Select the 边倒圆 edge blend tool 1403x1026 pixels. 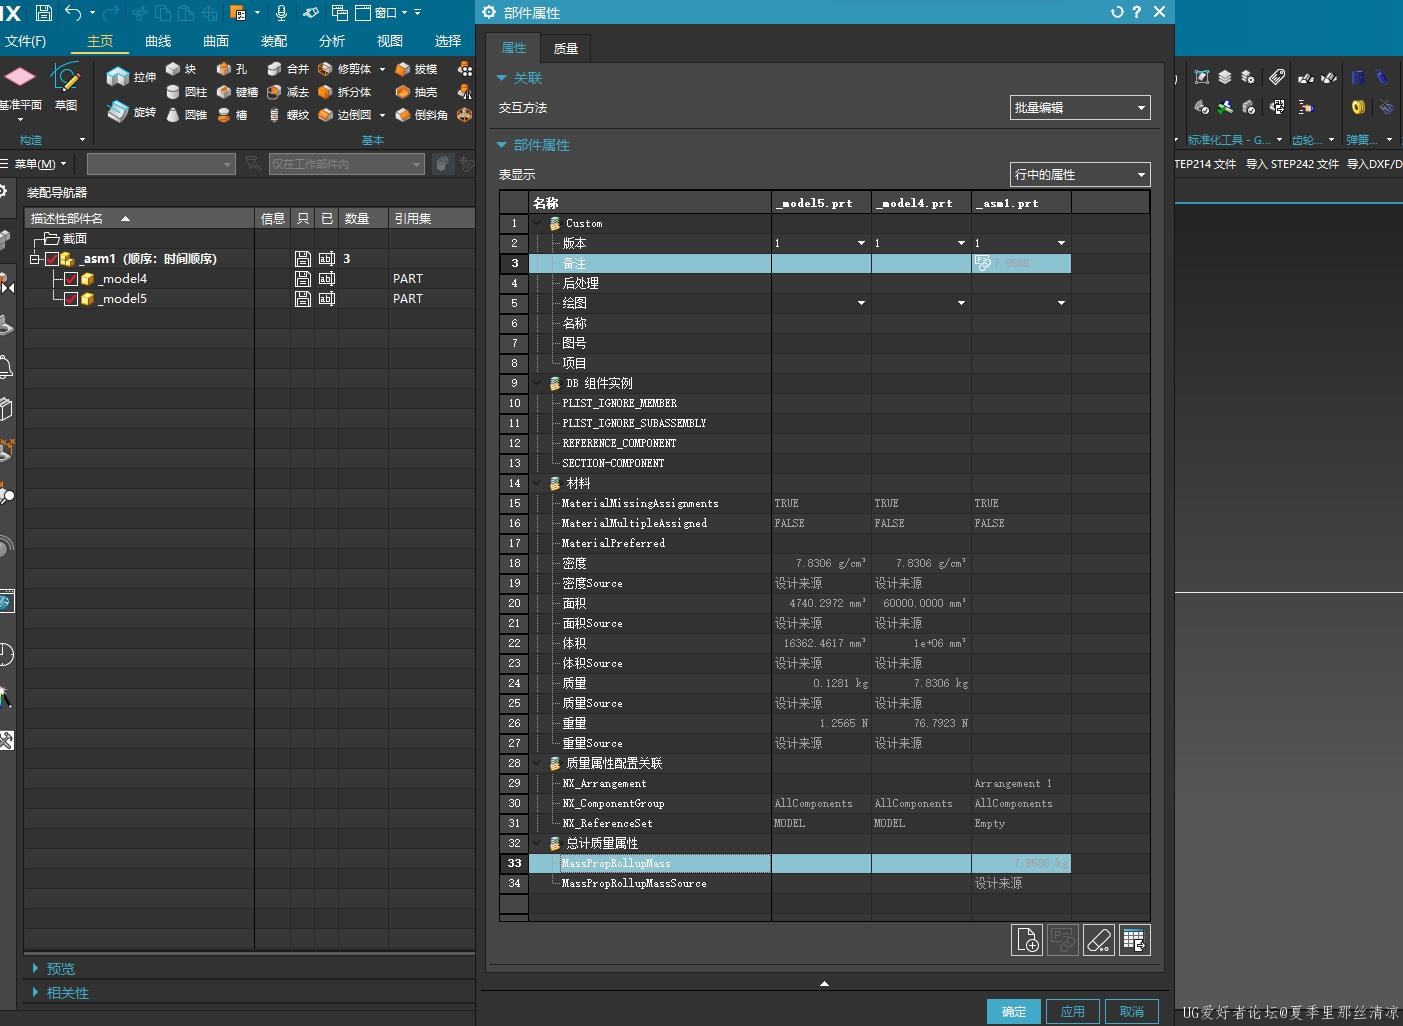click(x=345, y=115)
